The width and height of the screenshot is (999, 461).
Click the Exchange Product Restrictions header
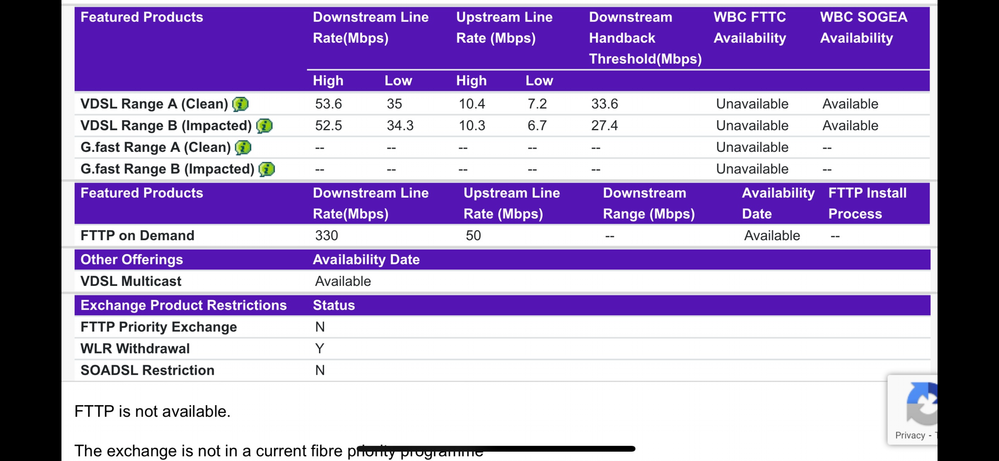coord(183,305)
